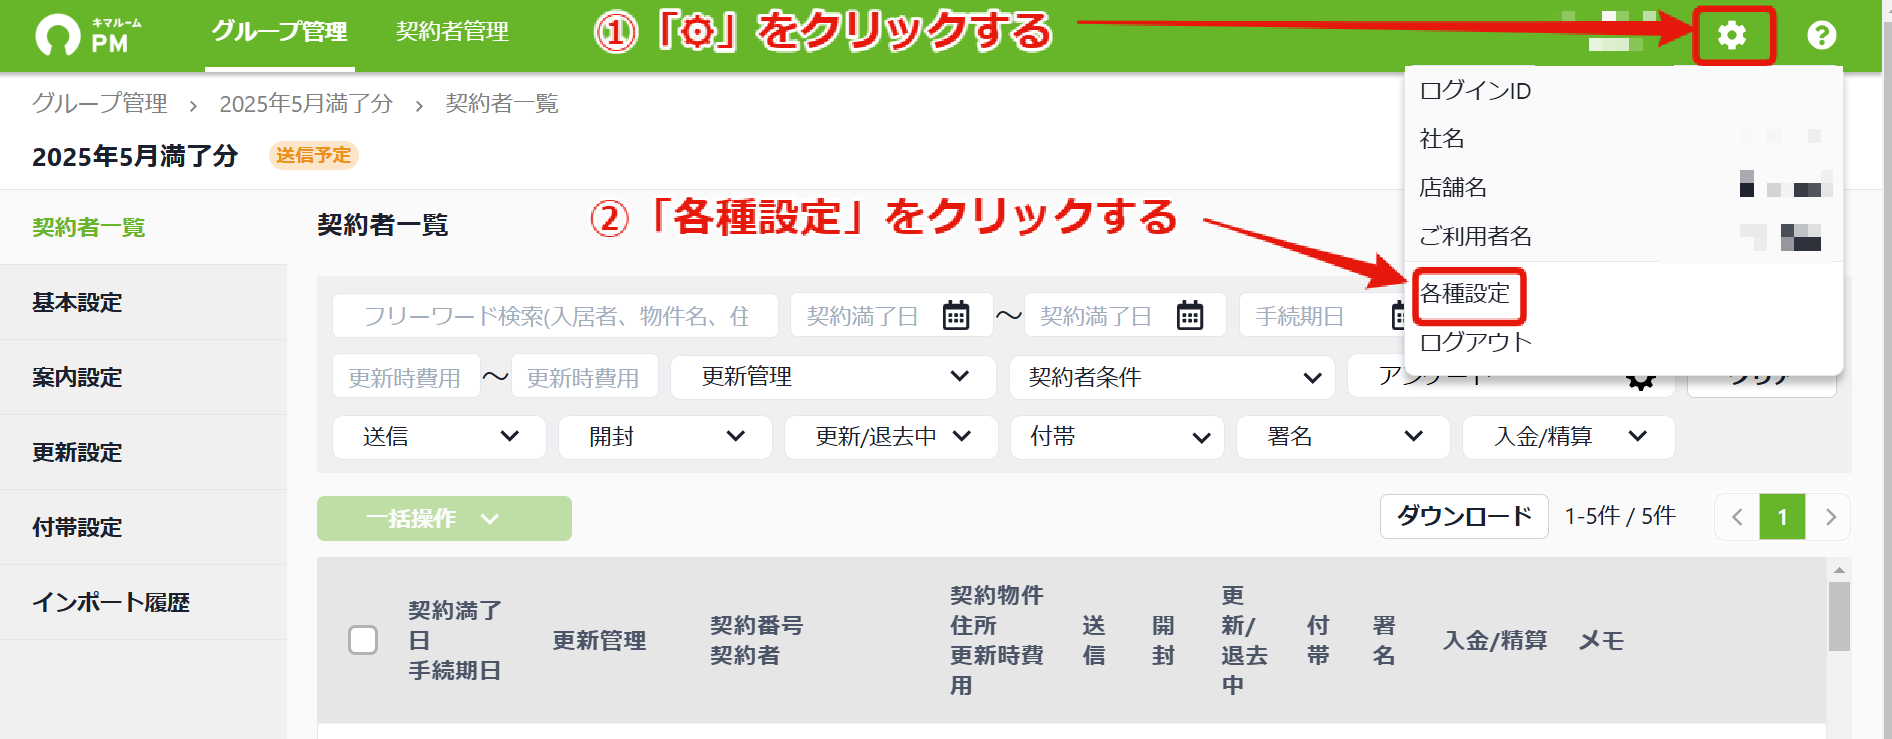The image size is (1892, 739).
Task: Click the help question mark icon
Action: point(1822,35)
